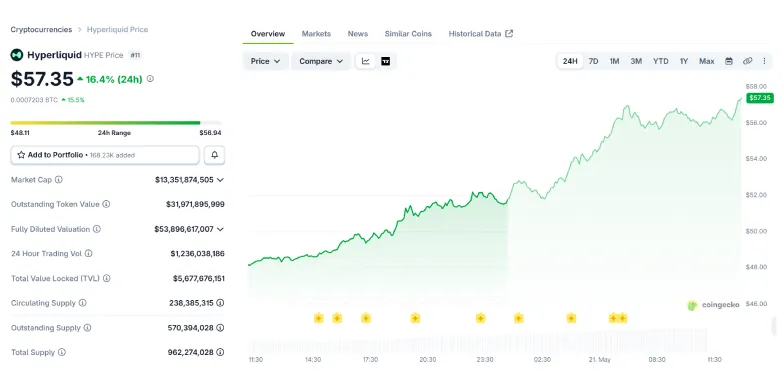
Task: Click the first yellow news marker near 14:30
Action: pyautogui.click(x=319, y=318)
